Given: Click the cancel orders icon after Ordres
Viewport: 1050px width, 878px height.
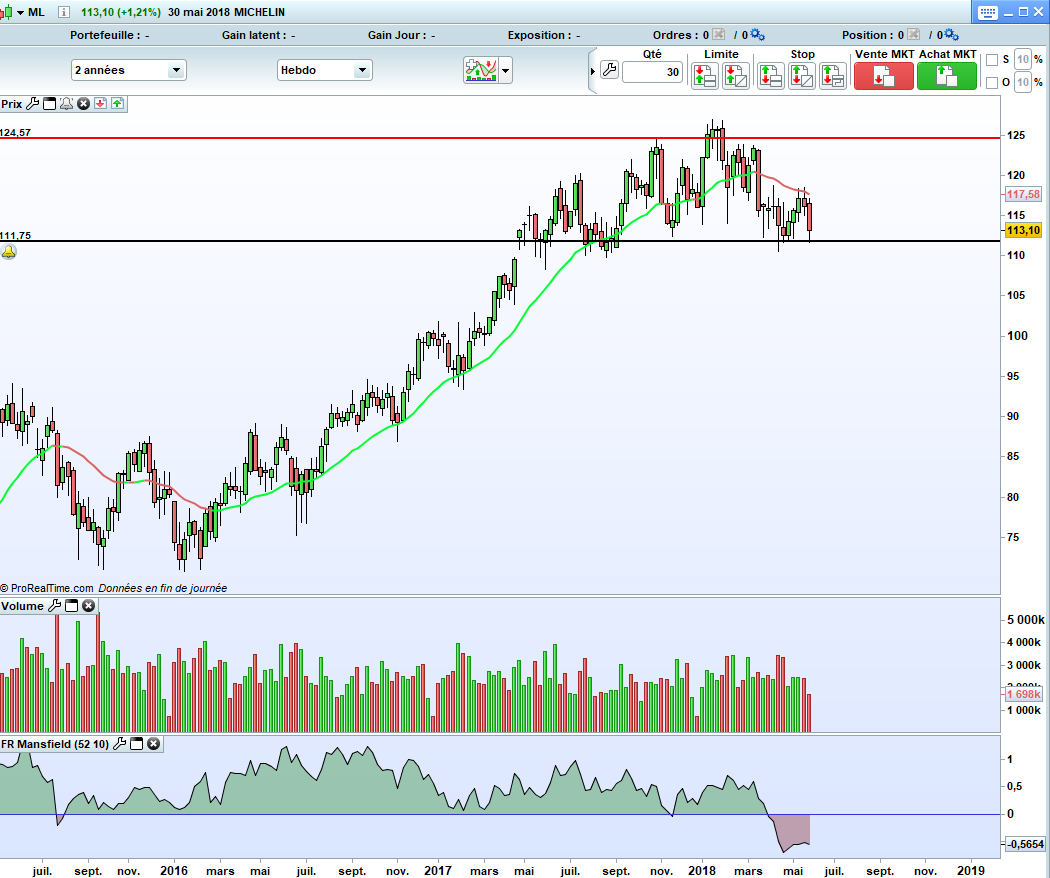Looking at the screenshot, I should [x=718, y=35].
